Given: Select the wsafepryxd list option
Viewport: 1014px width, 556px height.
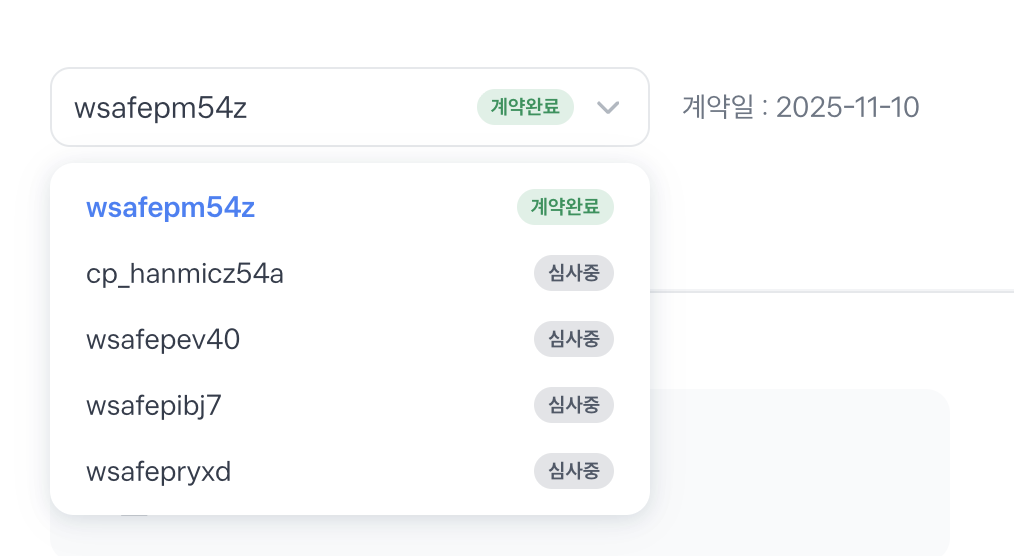Looking at the screenshot, I should click(159, 471).
